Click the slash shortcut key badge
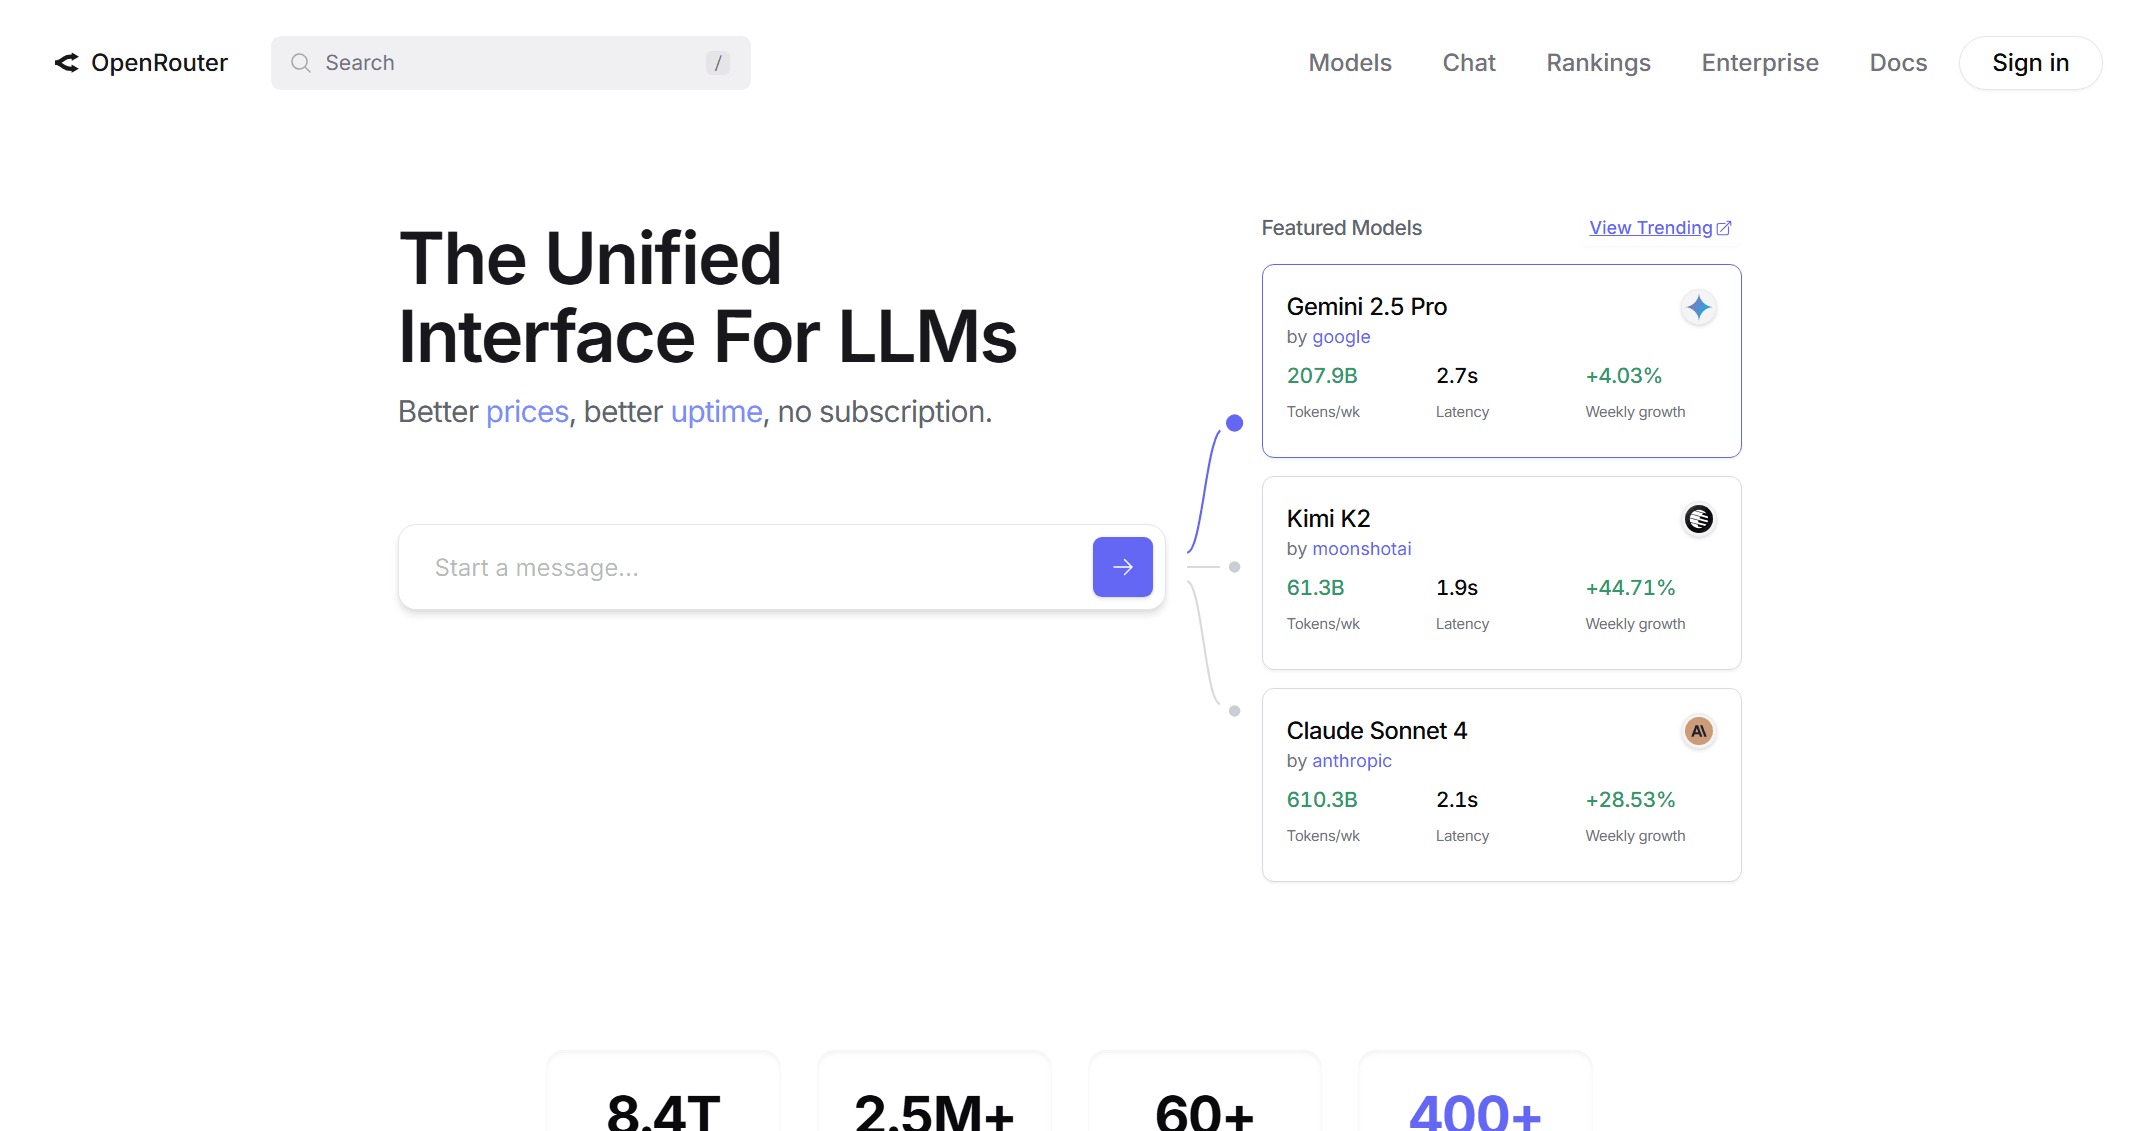Viewport: 2139px width, 1131px height. pyautogui.click(x=717, y=63)
